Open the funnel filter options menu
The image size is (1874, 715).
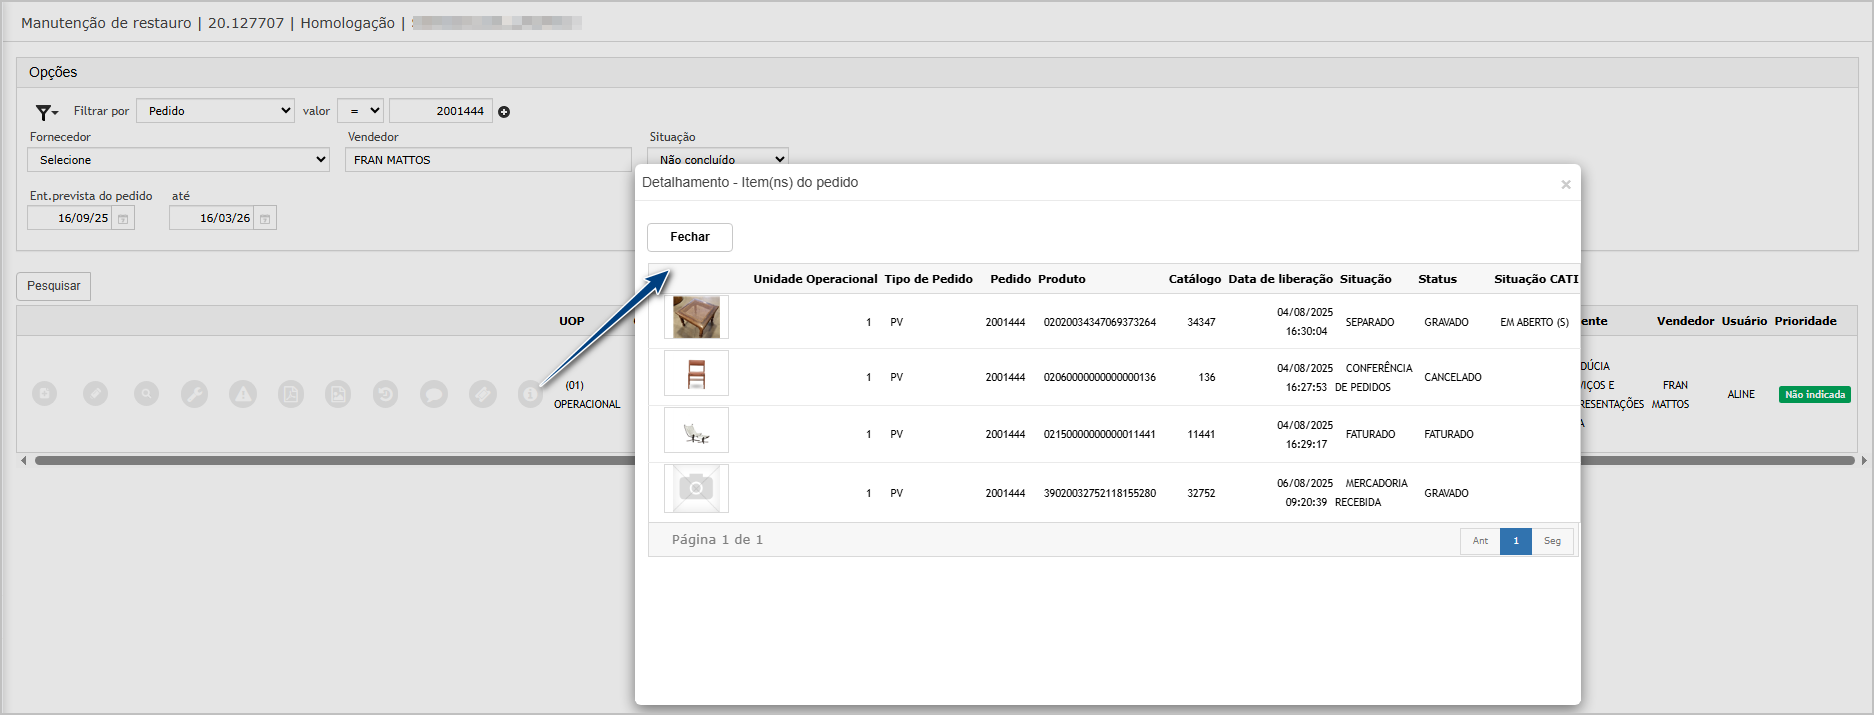click(46, 112)
